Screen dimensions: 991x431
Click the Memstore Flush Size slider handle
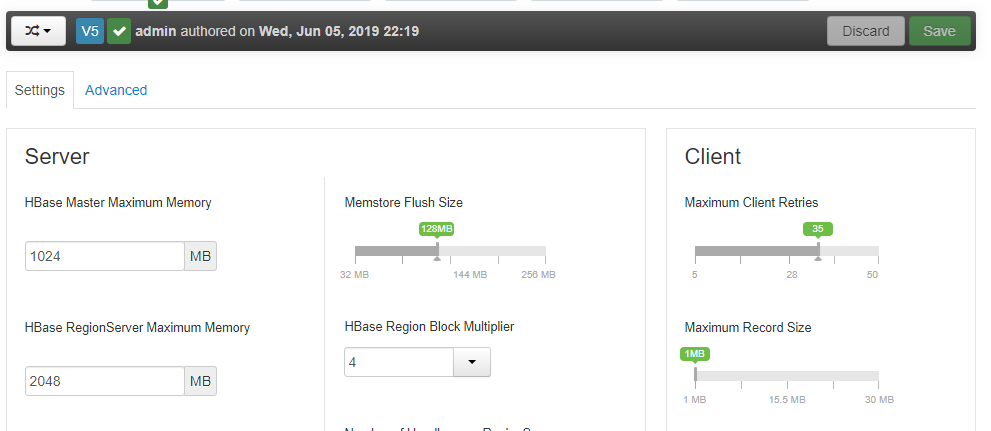(437, 251)
